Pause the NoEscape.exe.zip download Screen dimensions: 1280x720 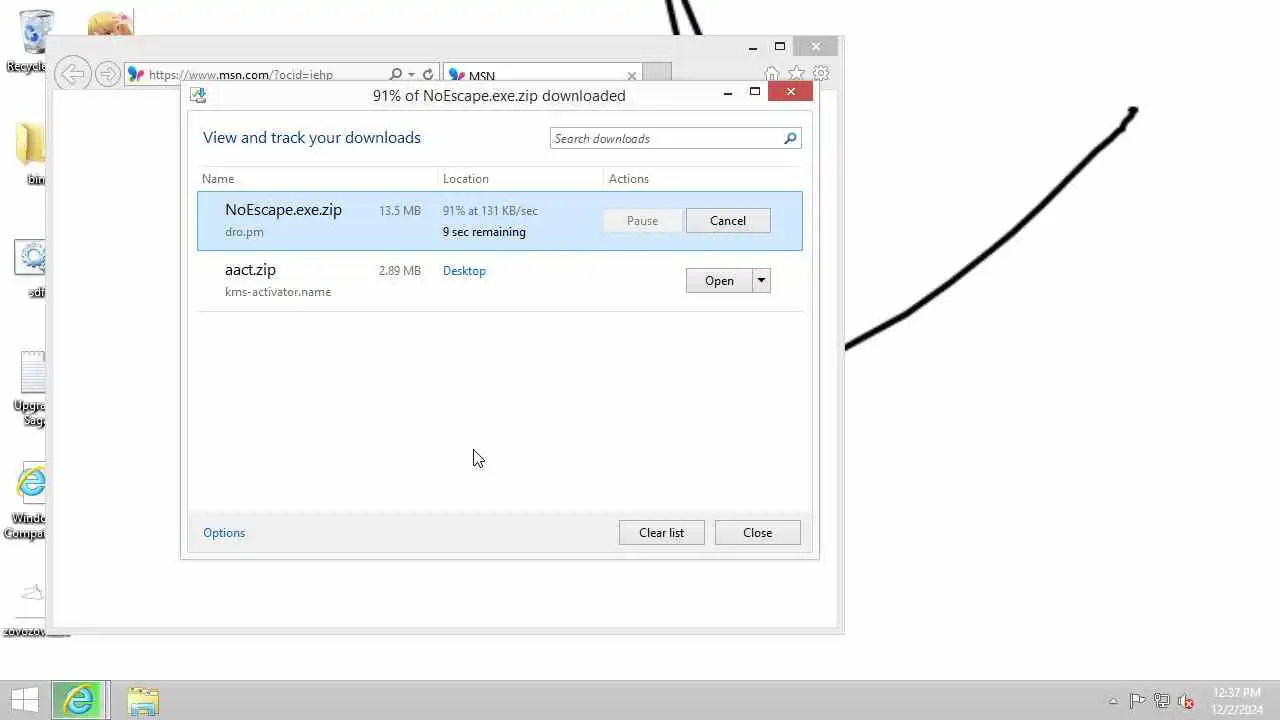coord(642,221)
